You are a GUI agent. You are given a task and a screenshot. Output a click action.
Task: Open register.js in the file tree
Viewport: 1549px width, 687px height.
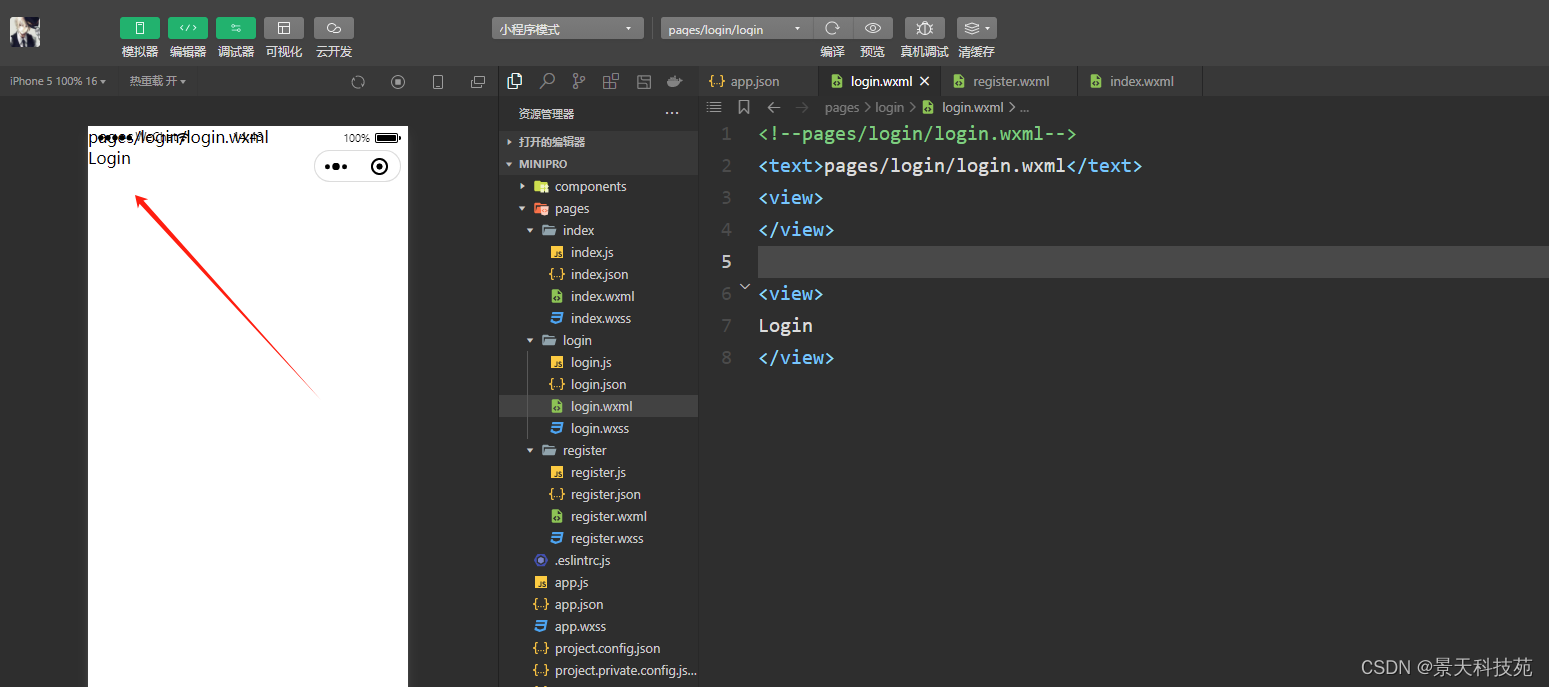click(x=598, y=472)
